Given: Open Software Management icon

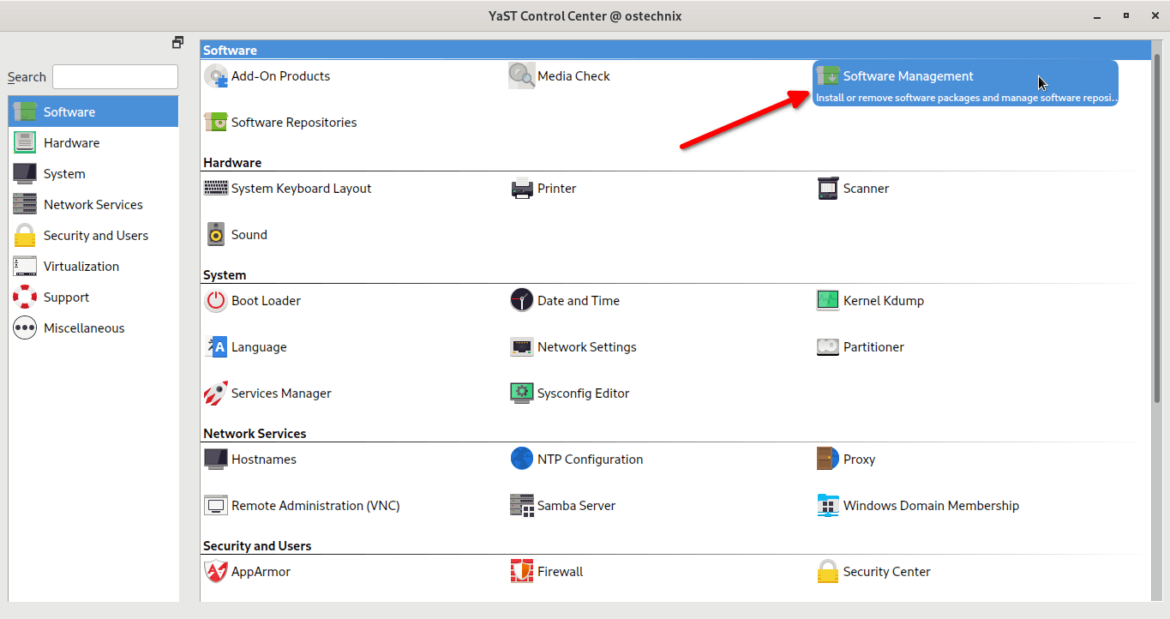Looking at the screenshot, I should [x=828, y=76].
